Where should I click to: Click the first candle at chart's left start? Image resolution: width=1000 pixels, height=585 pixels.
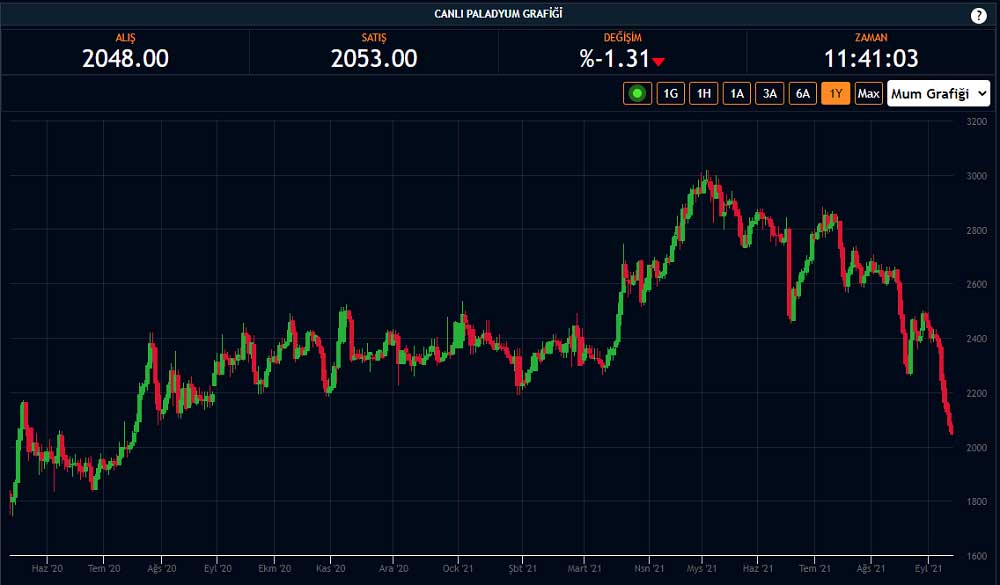pyautogui.click(x=11, y=501)
